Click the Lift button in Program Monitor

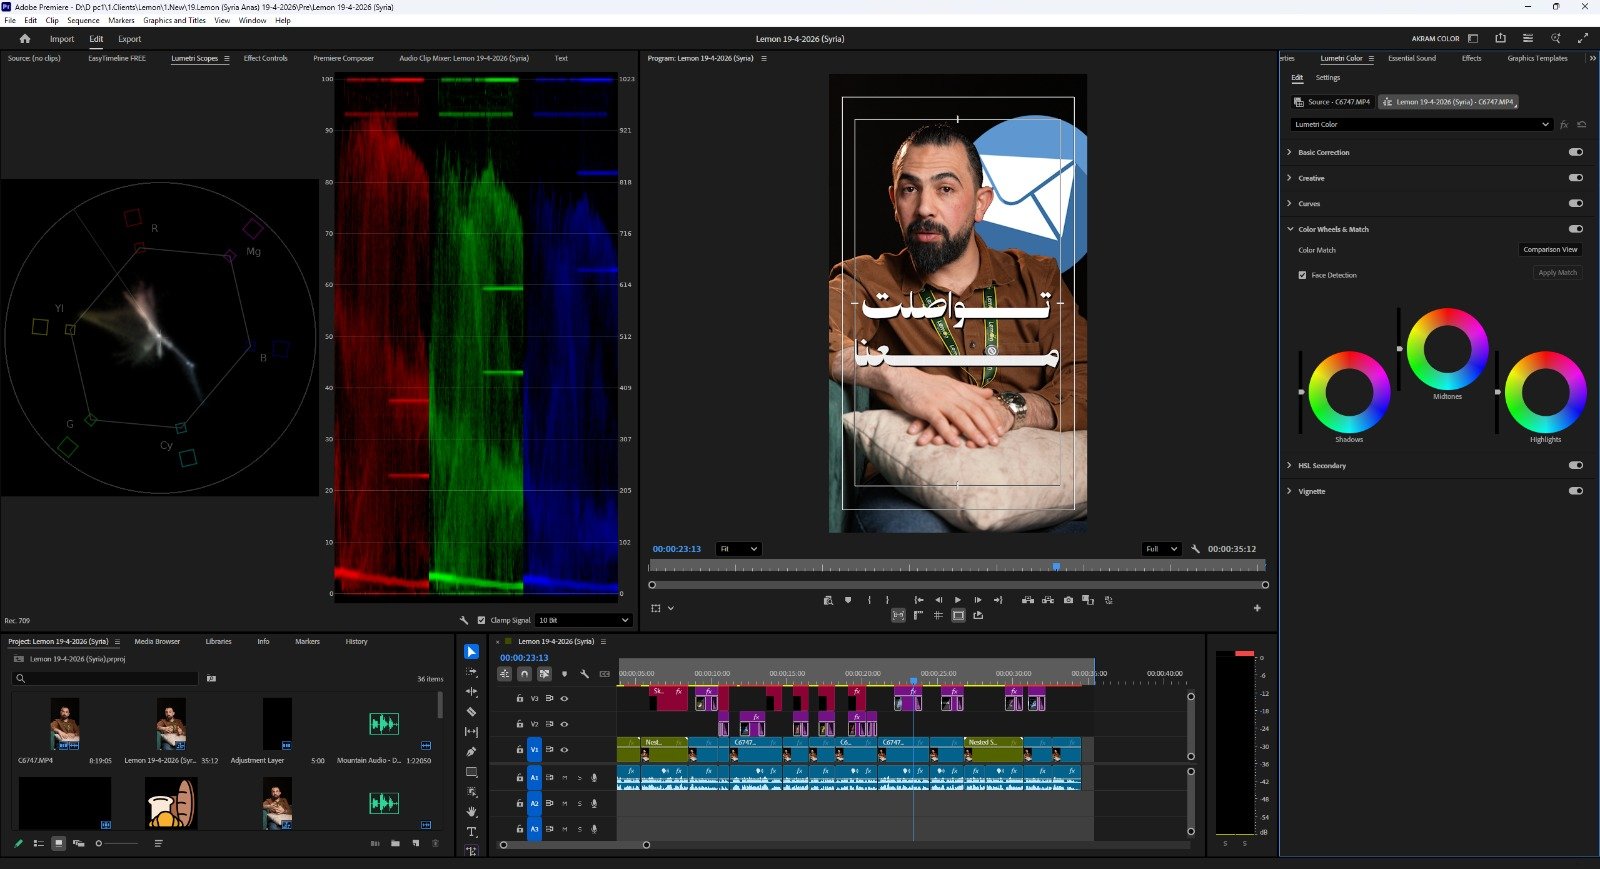tap(1027, 600)
